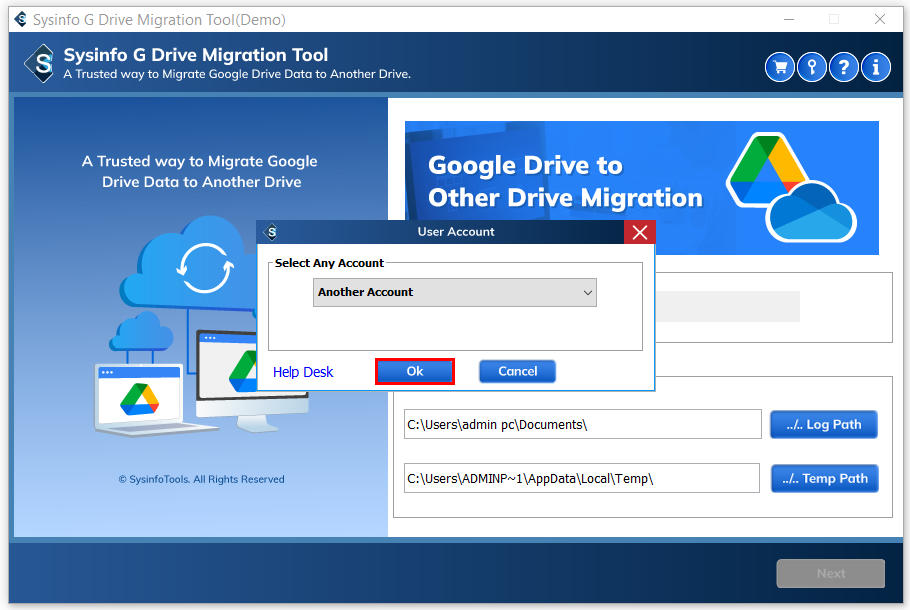Screen dimensions: 910x610
Task: Close the User Account dialog
Action: tap(639, 232)
